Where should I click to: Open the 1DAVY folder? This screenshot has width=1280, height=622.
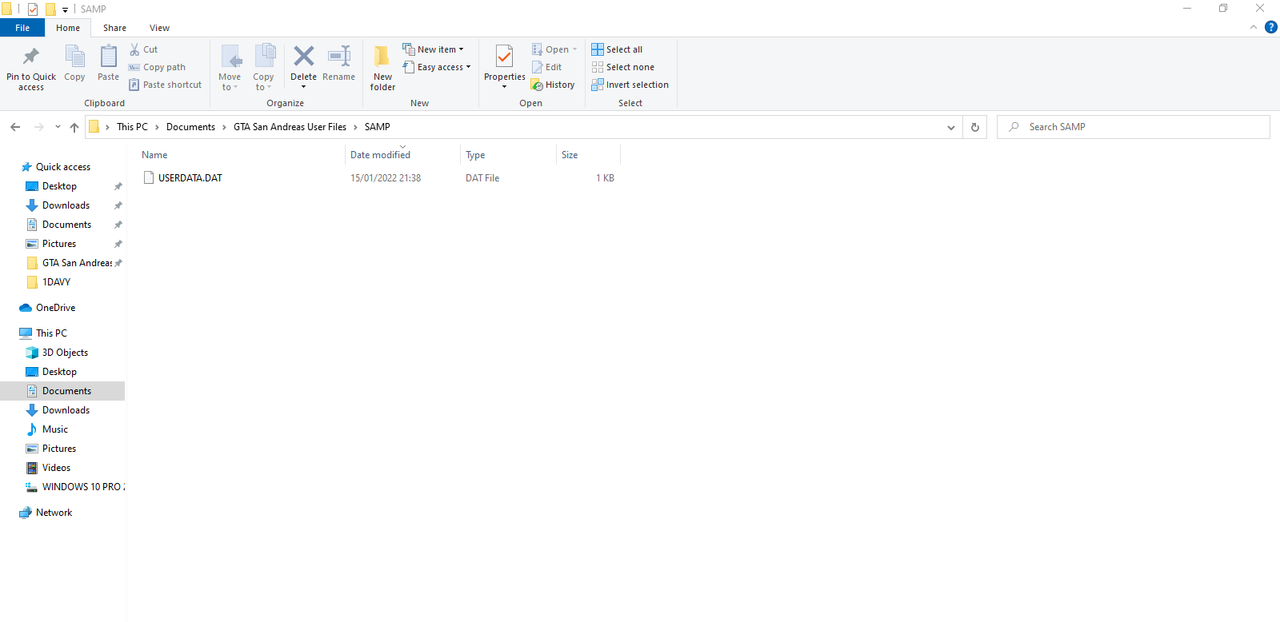(x=56, y=282)
